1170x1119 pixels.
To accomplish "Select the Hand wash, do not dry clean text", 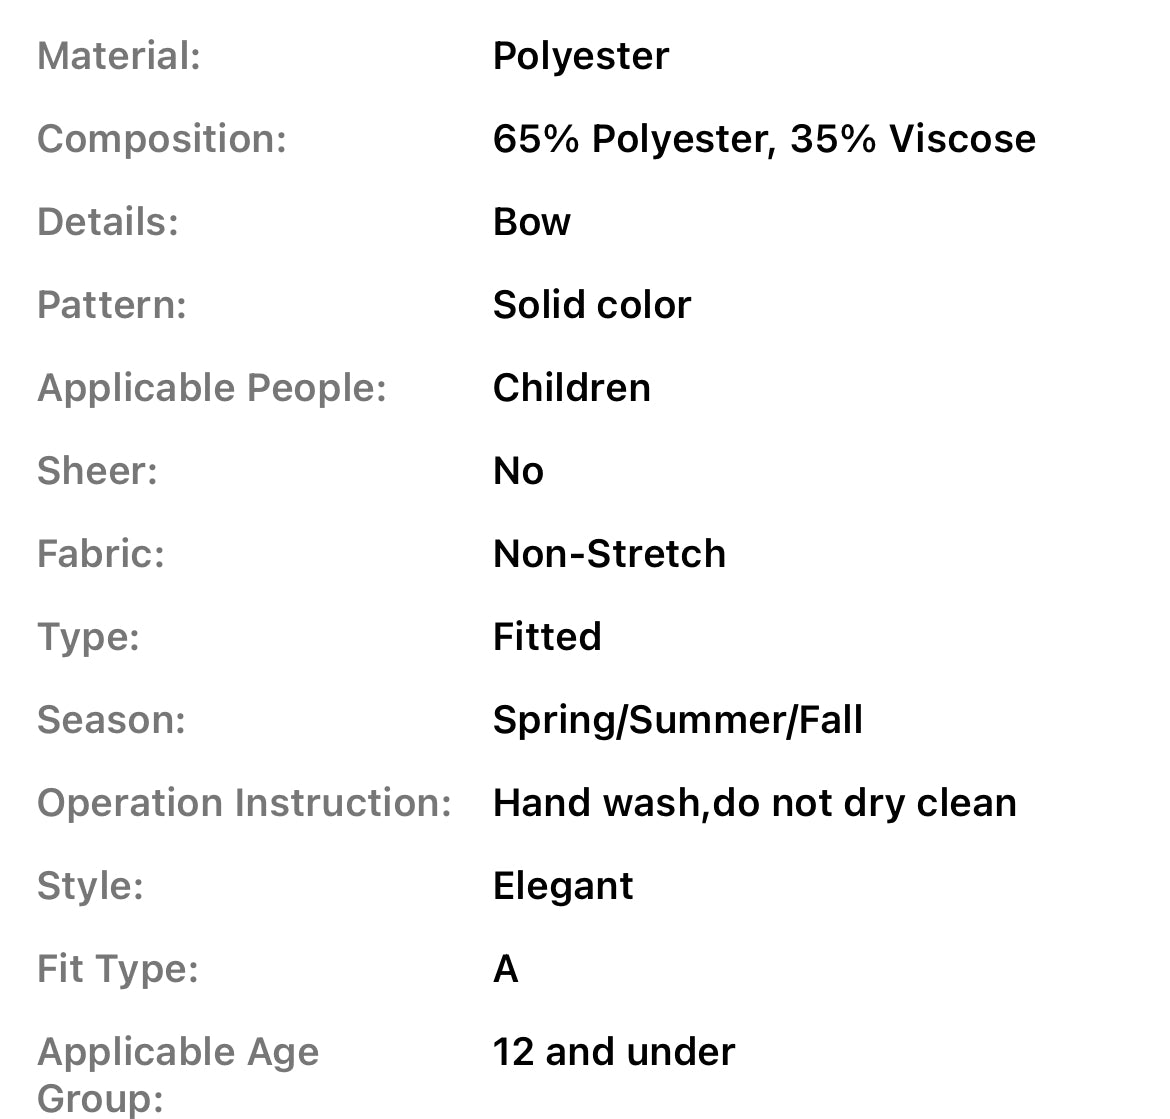I will 754,803.
